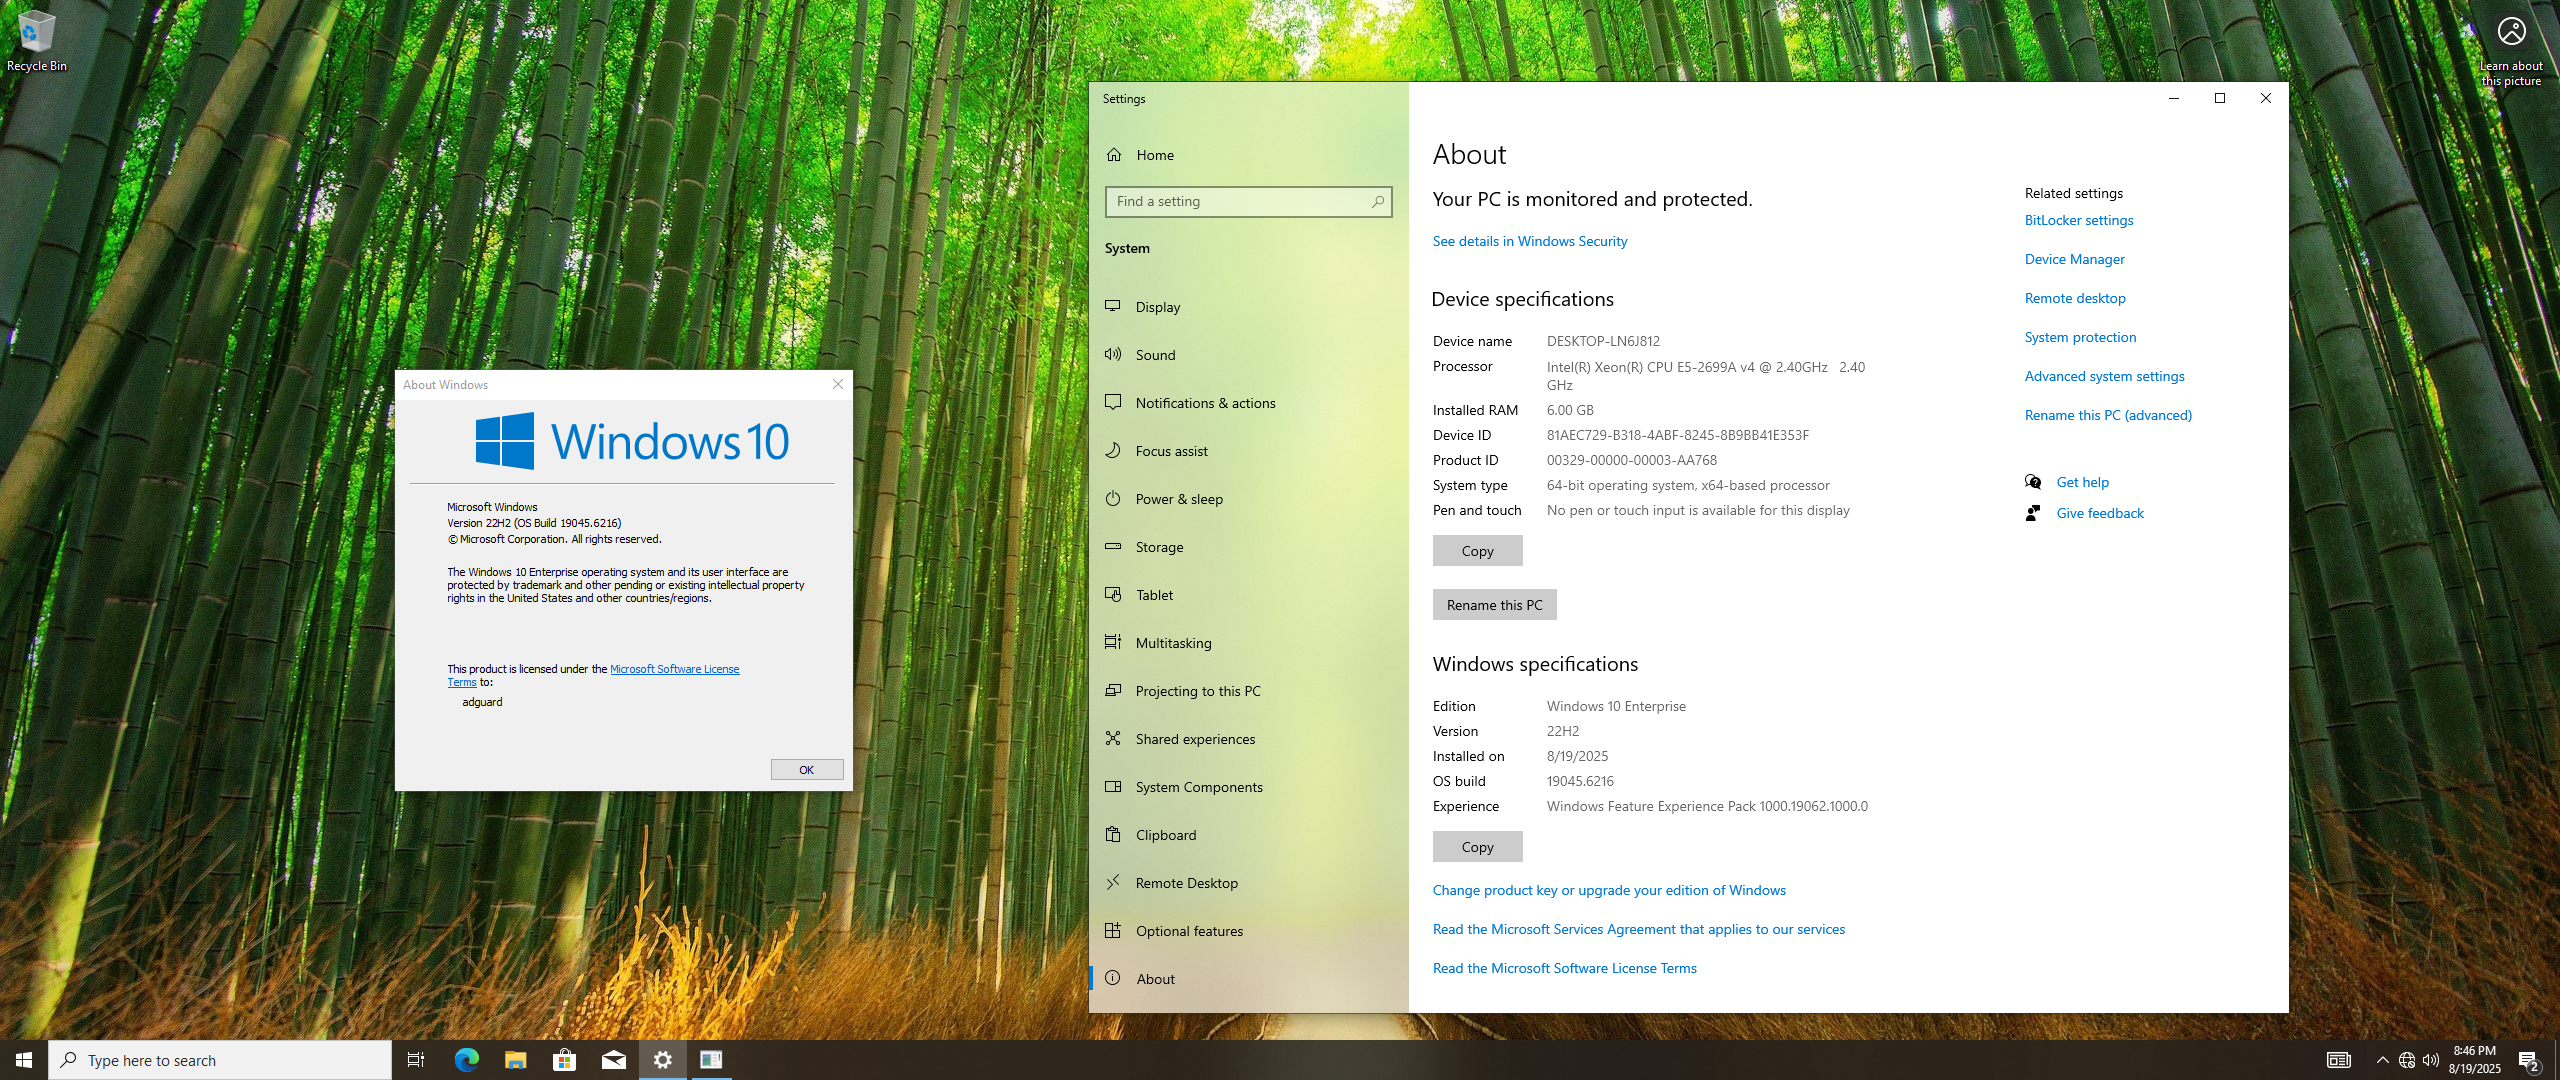Click Installed RAM value 6.00 GB
Image resolution: width=2560 pixels, height=1080 pixels.
click(x=1570, y=410)
